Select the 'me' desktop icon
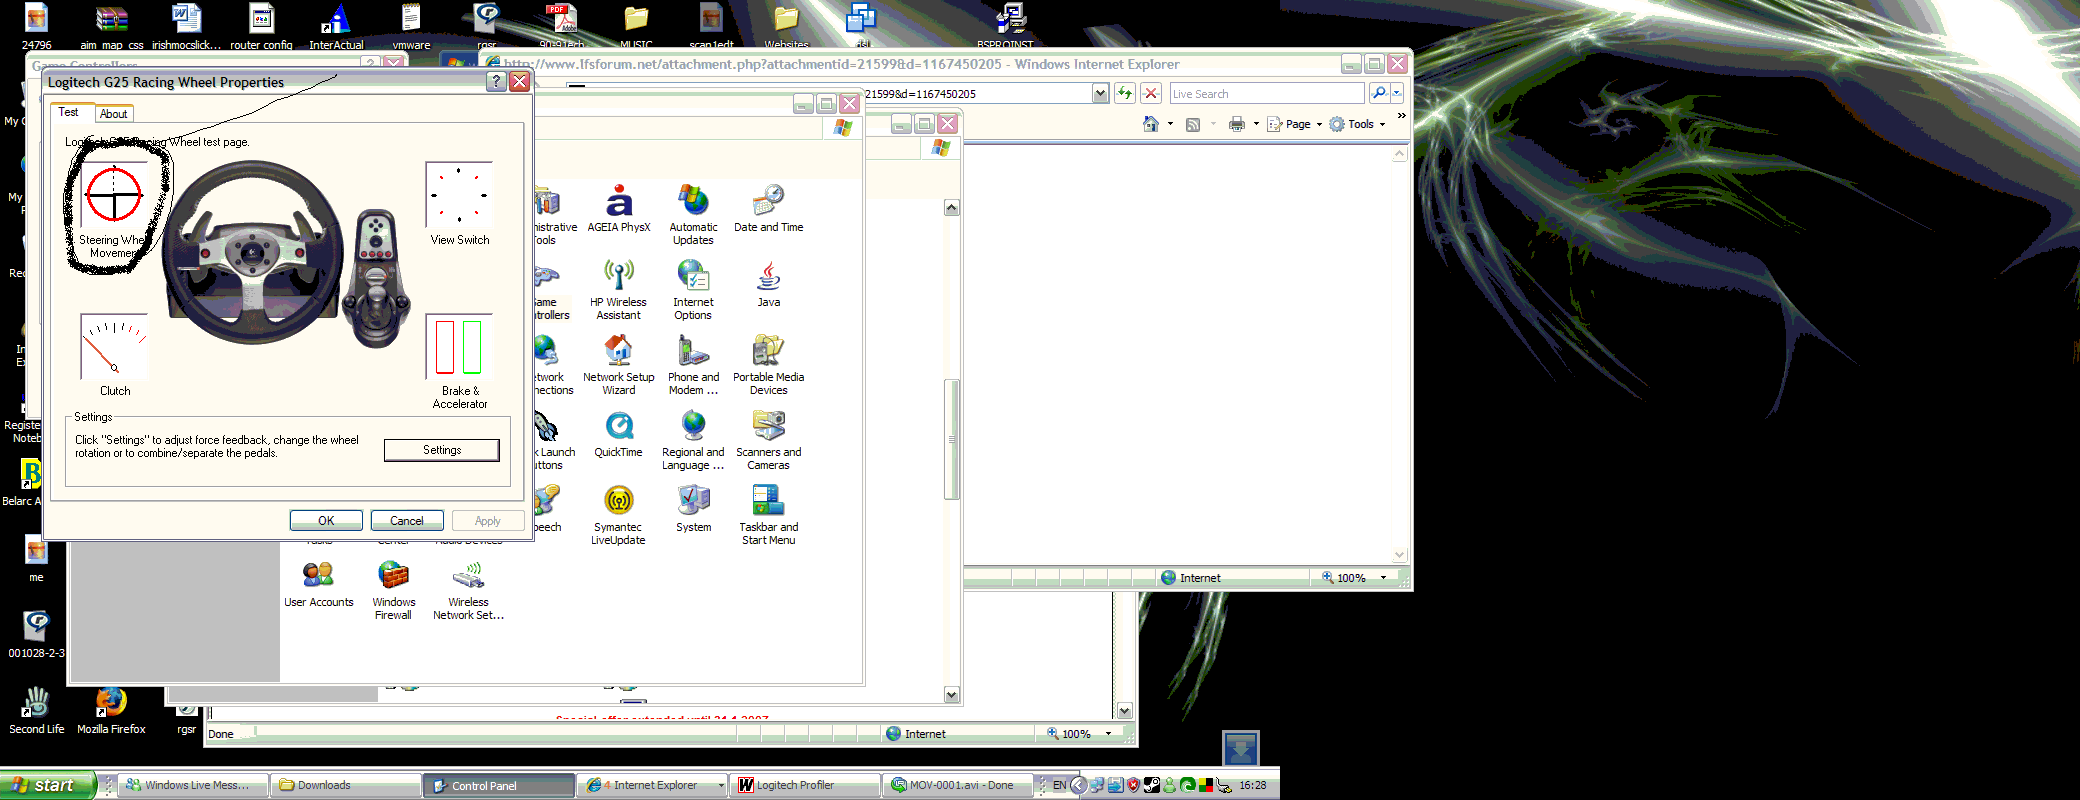This screenshot has height=800, width=2080. tap(36, 559)
